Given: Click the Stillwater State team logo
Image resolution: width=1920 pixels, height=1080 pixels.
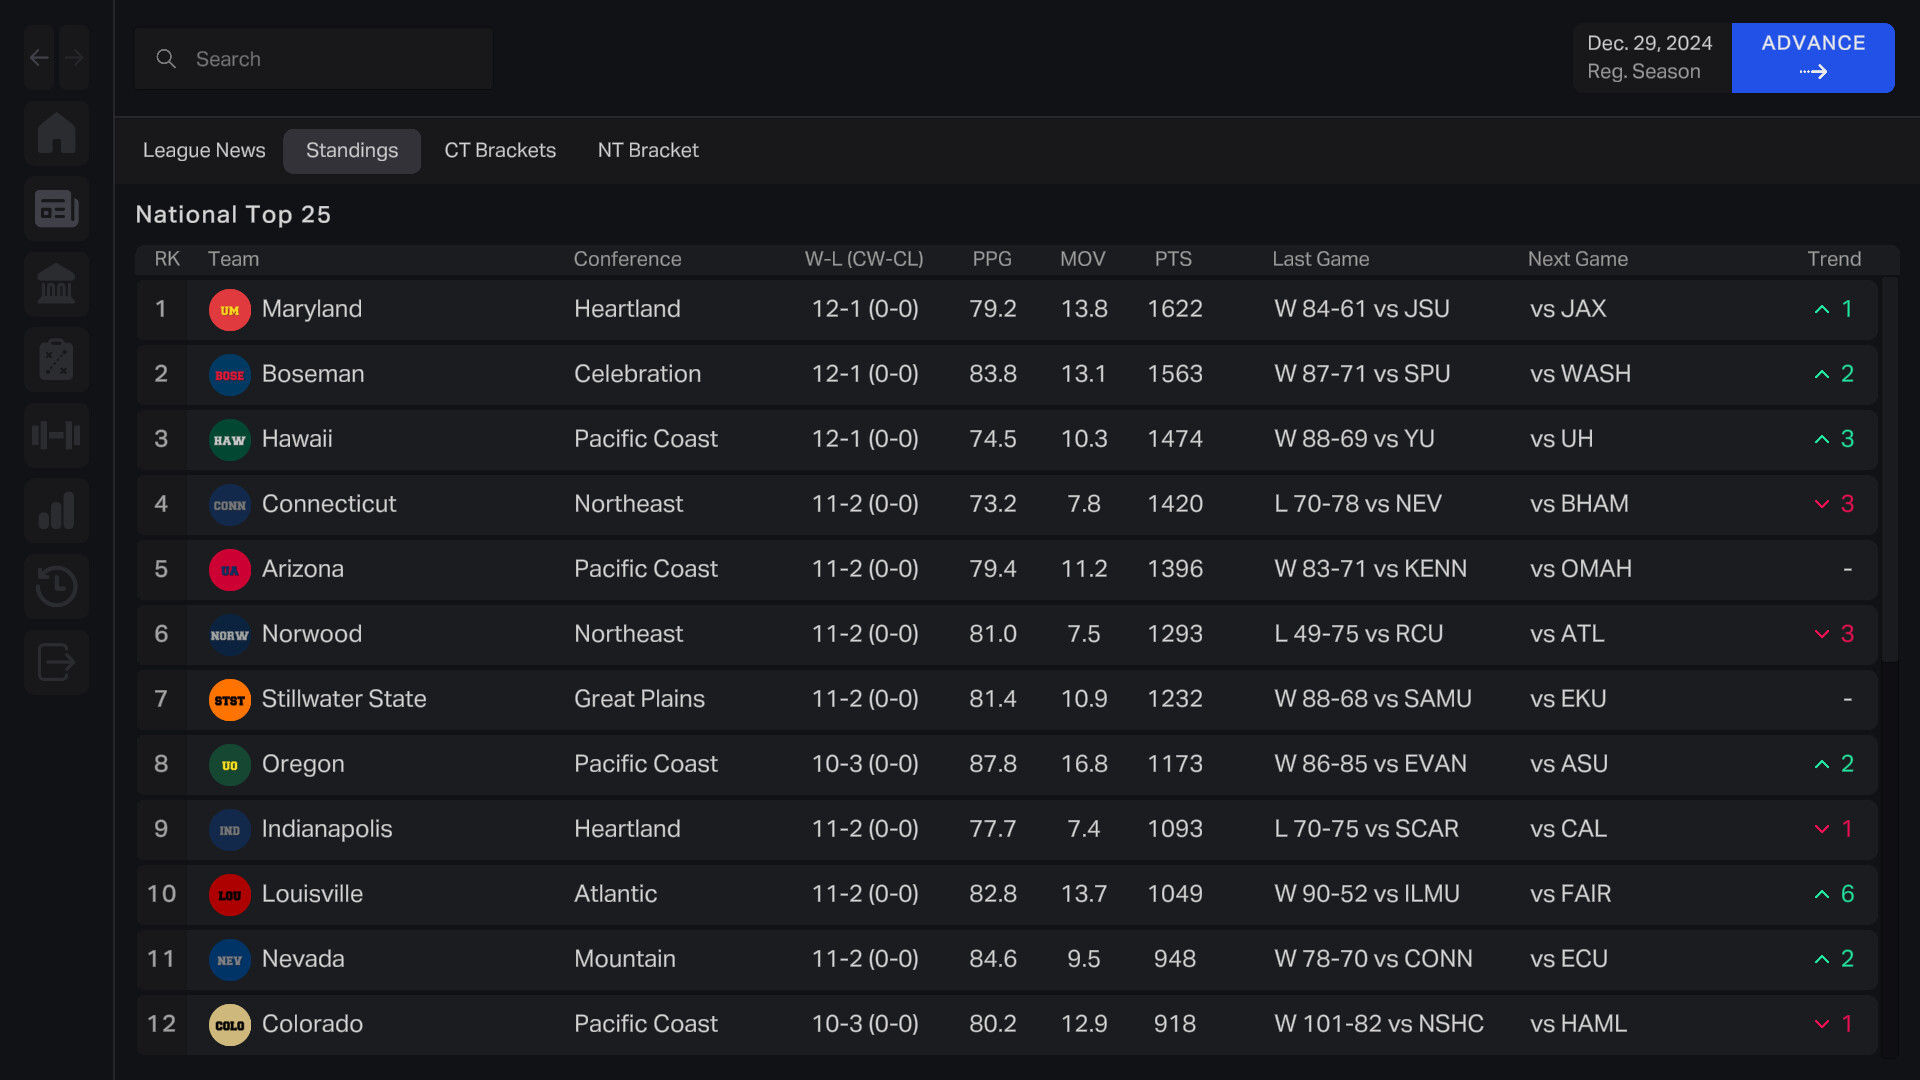Looking at the screenshot, I should tap(229, 700).
